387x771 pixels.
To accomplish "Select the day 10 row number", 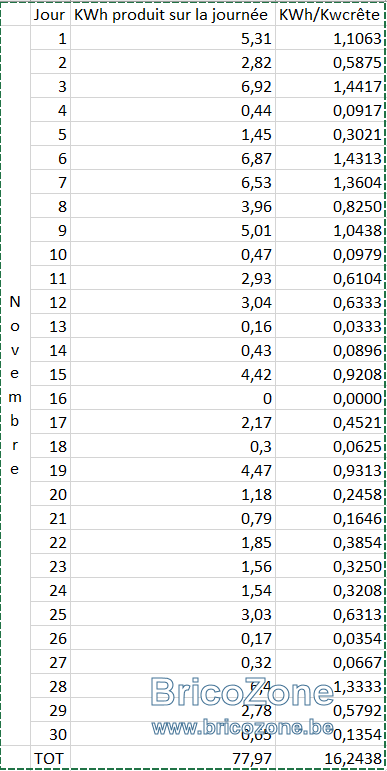I will pos(50,255).
